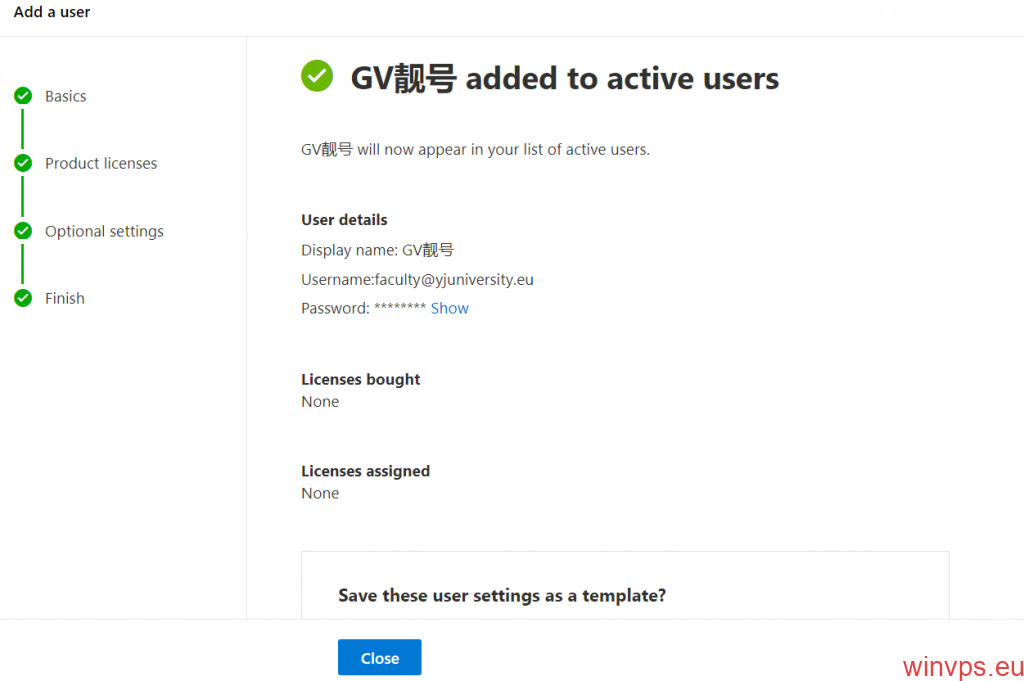Open the Product licenses step

pos(101,163)
